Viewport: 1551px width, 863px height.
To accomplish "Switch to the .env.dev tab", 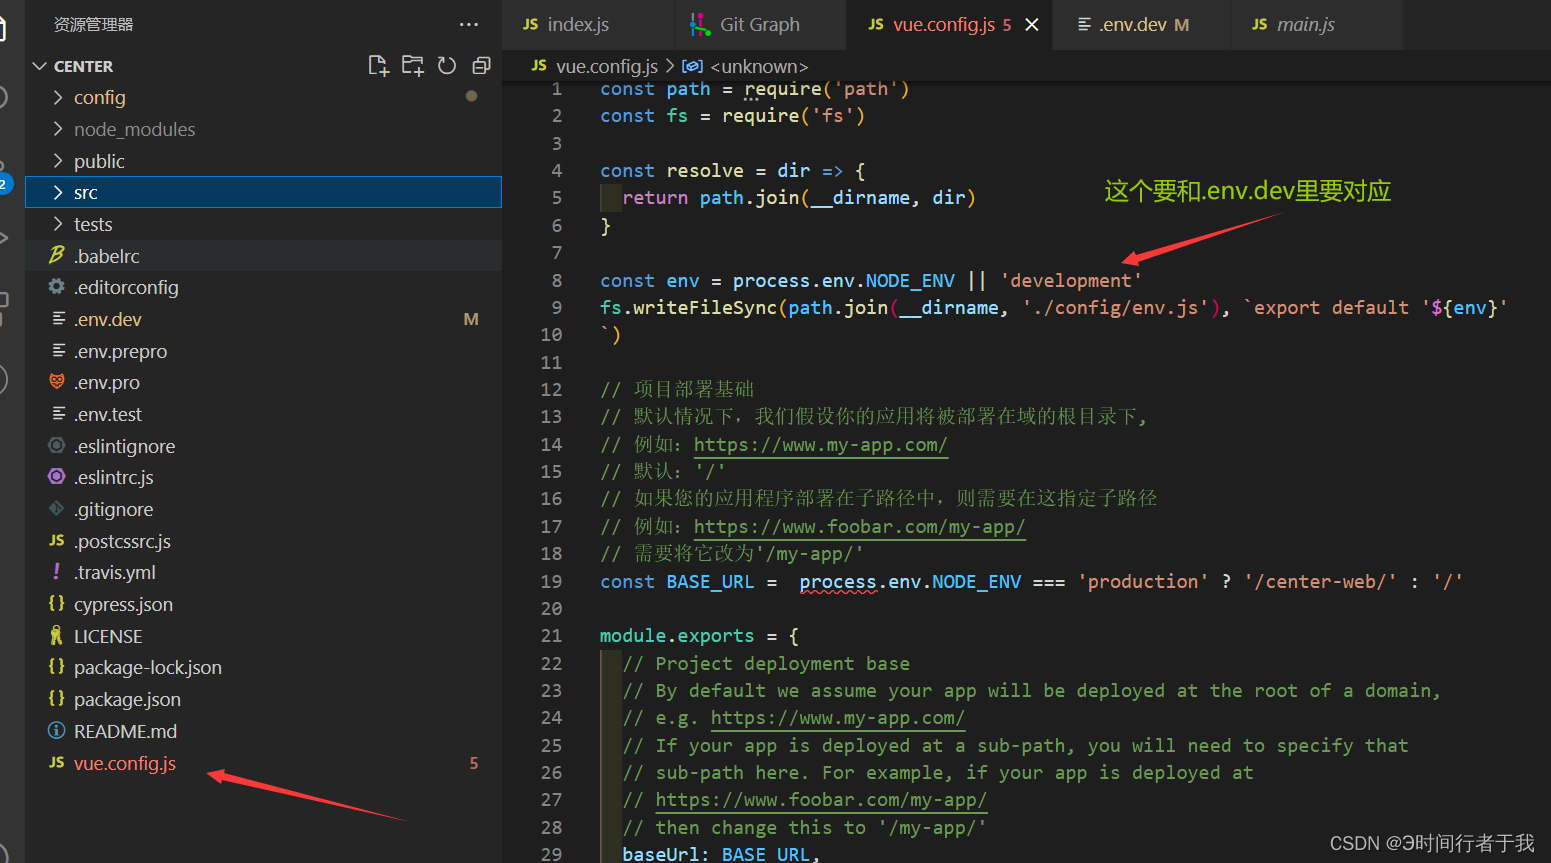I will coord(1131,24).
